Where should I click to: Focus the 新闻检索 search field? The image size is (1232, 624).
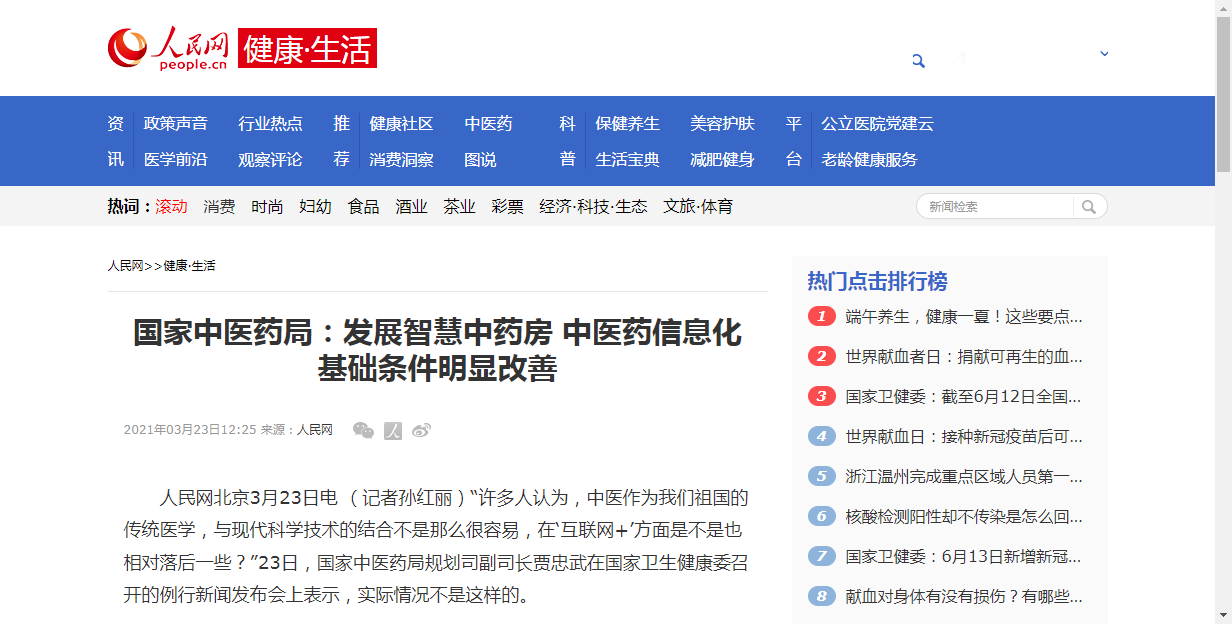click(x=995, y=207)
